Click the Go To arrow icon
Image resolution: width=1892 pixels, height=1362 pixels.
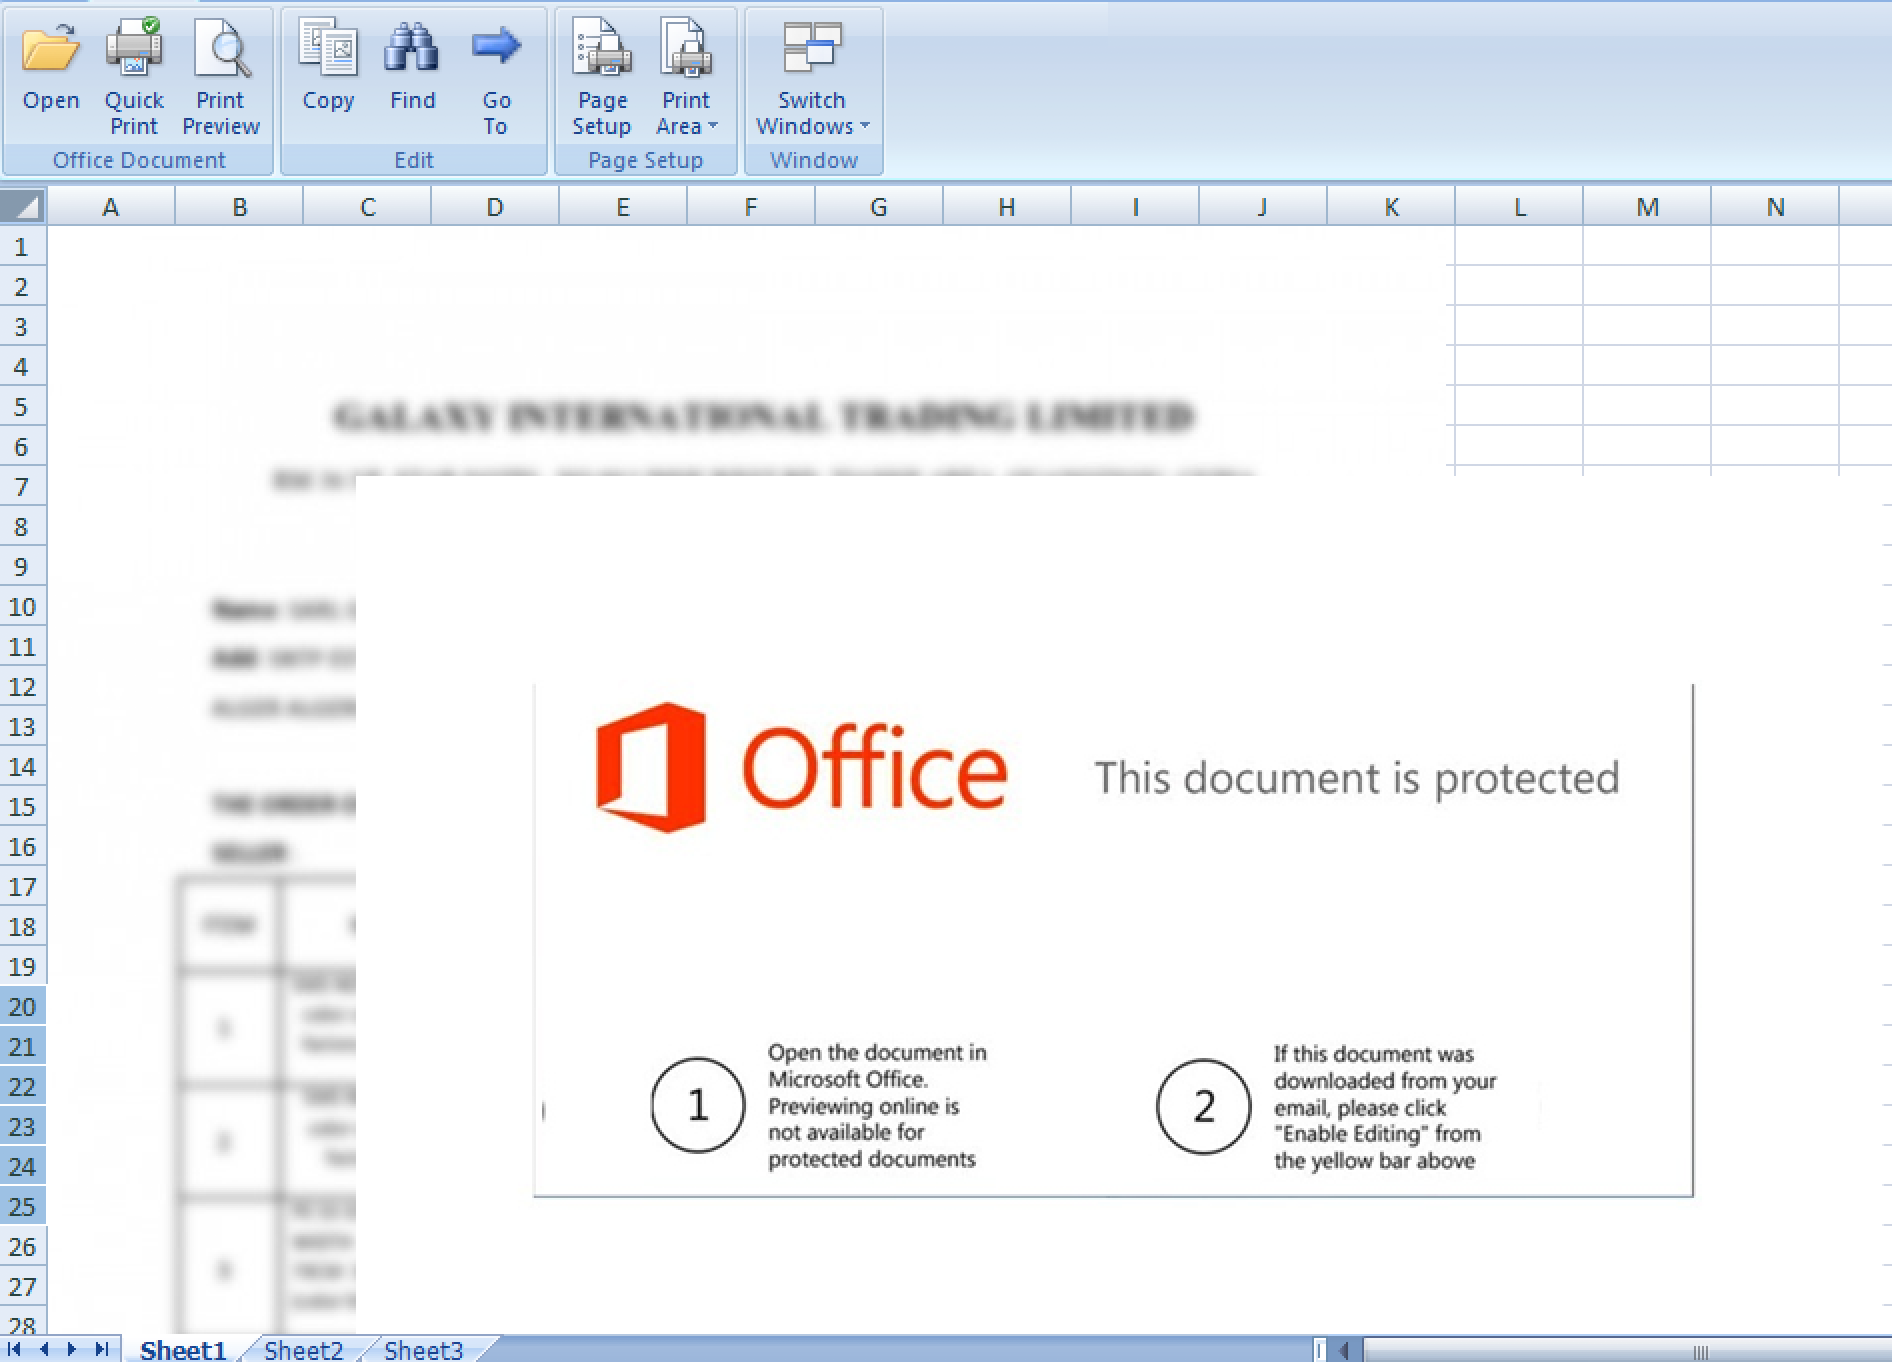pos(496,47)
